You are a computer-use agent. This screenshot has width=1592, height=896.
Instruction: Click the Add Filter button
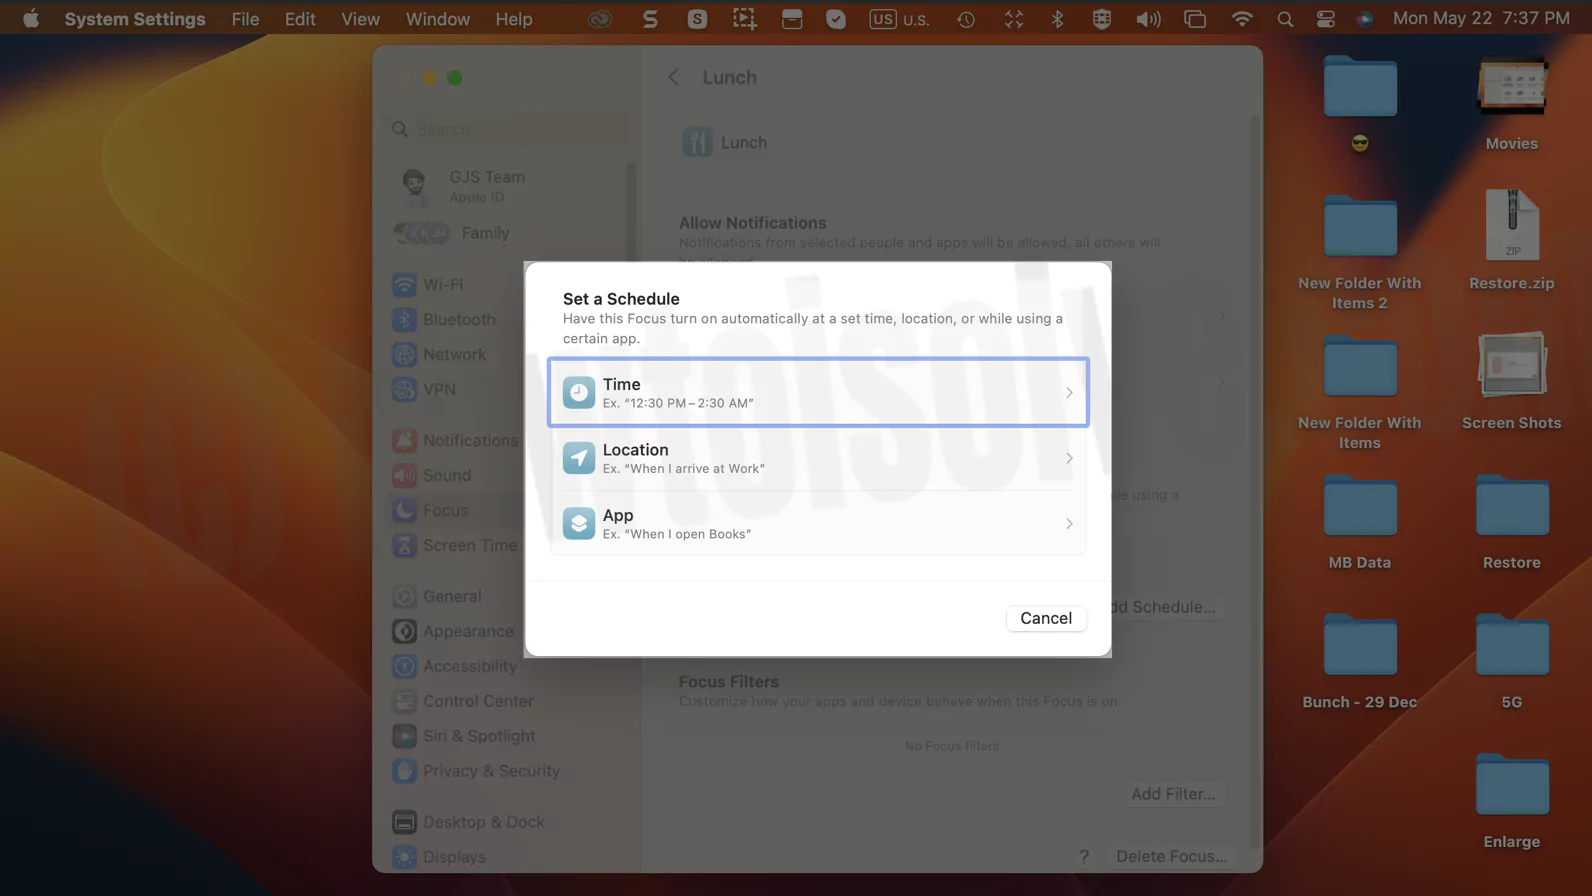coord(1173,794)
